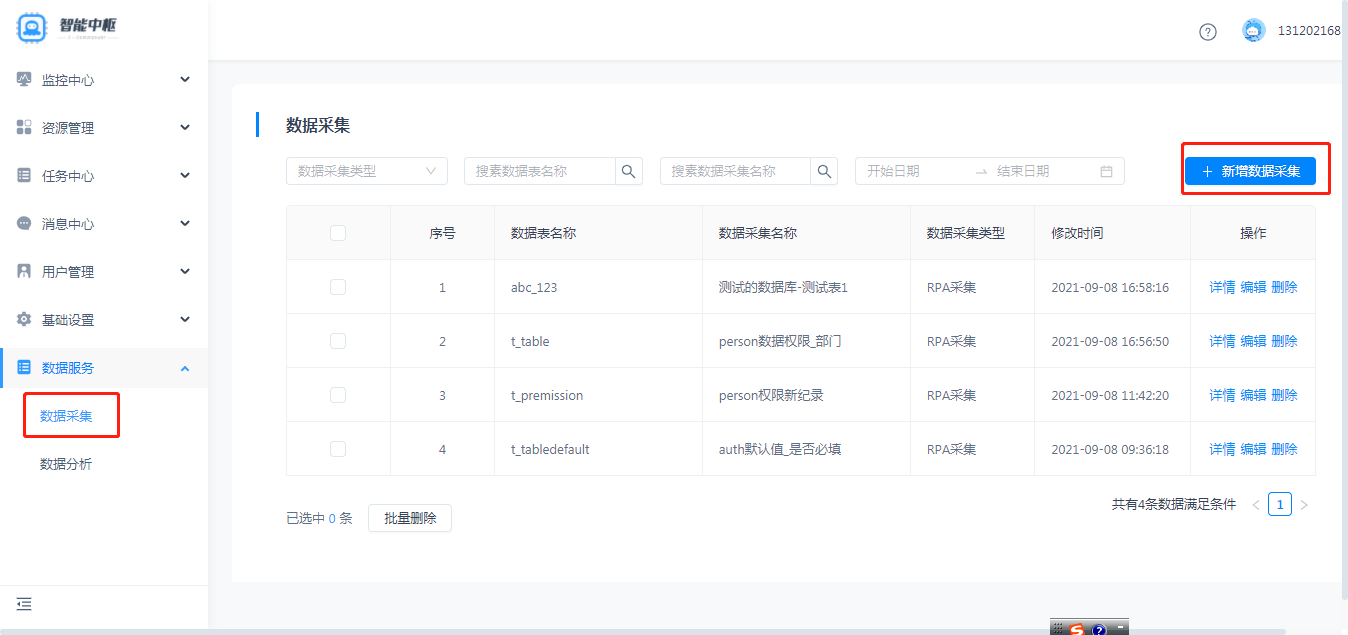Viewport: 1348px width, 635px height.
Task: Select the checkbox for t_premission row
Action: pyautogui.click(x=338, y=395)
